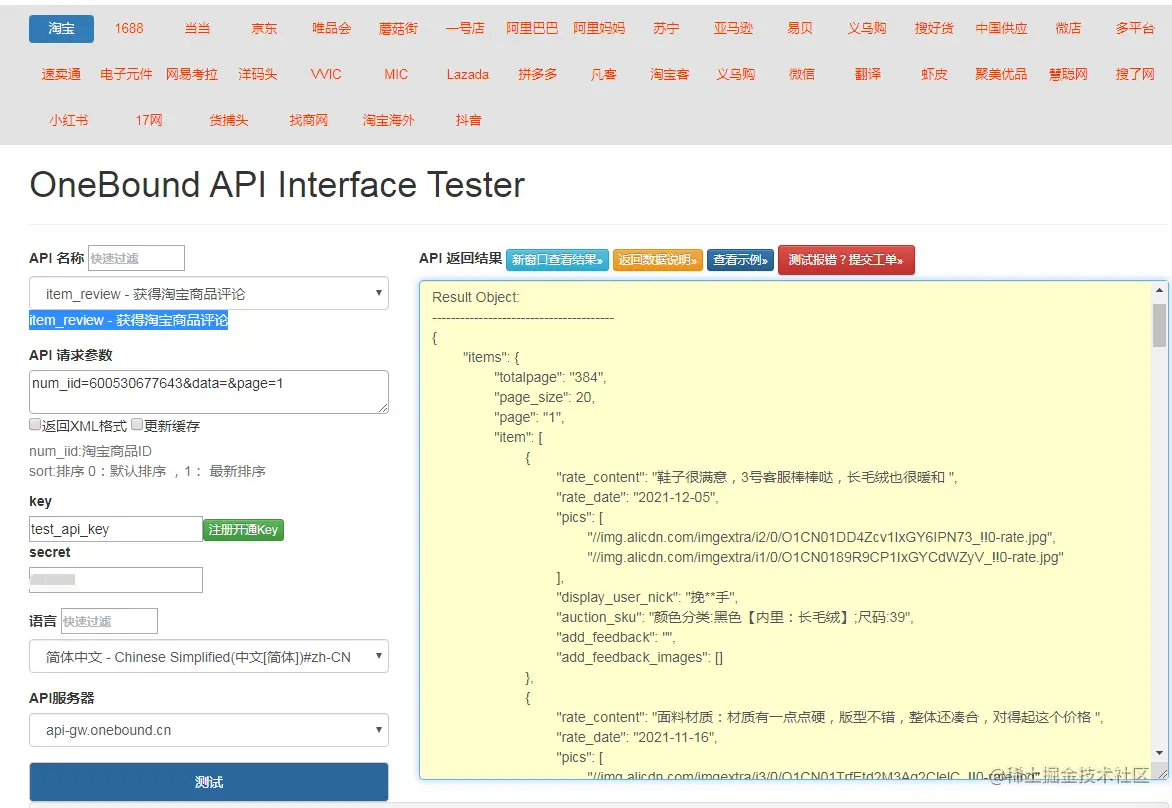Open the 17网 tab
This screenshot has width=1172, height=808.
point(149,120)
